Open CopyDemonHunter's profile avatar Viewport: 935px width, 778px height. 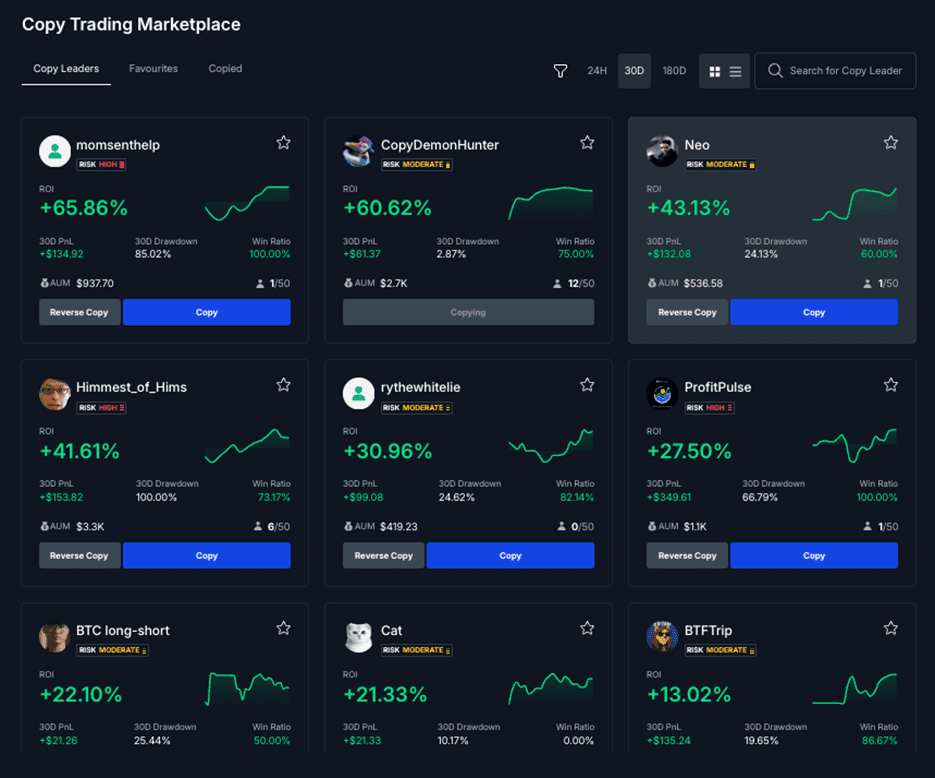click(x=358, y=151)
